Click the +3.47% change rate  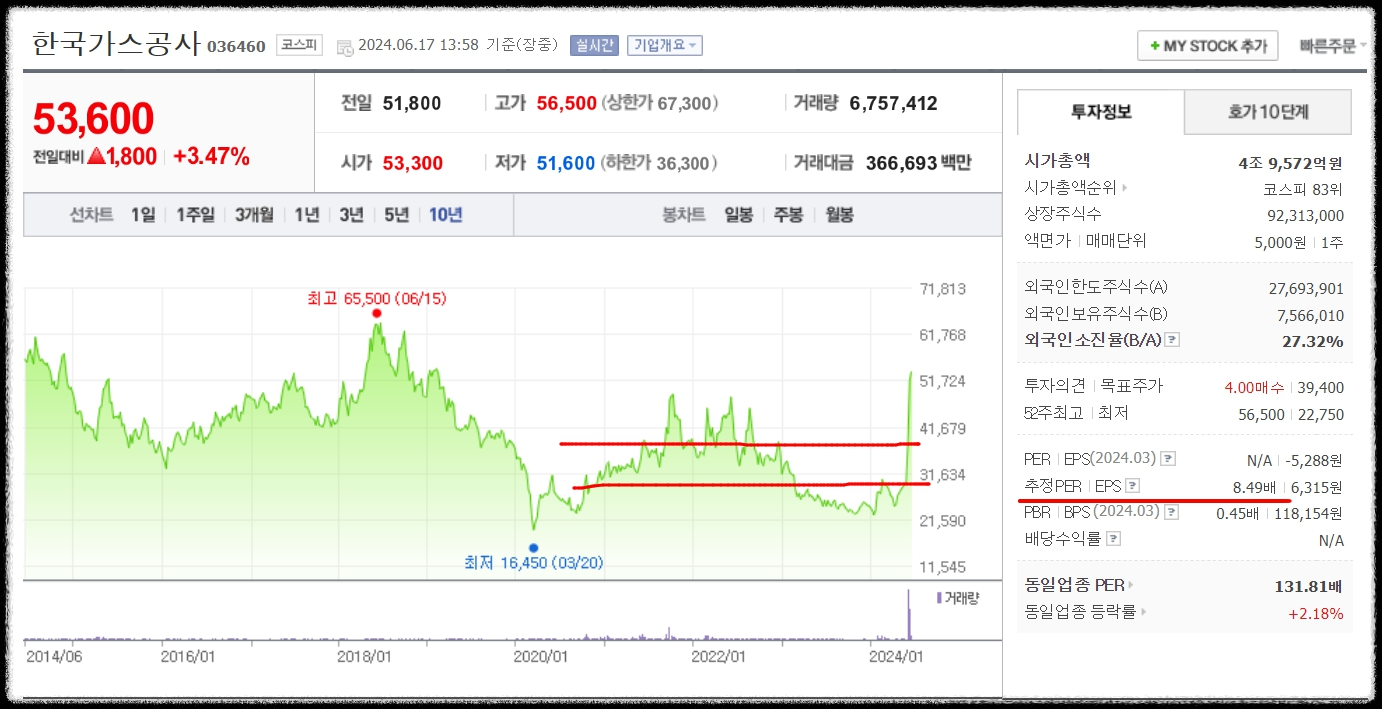click(211, 157)
